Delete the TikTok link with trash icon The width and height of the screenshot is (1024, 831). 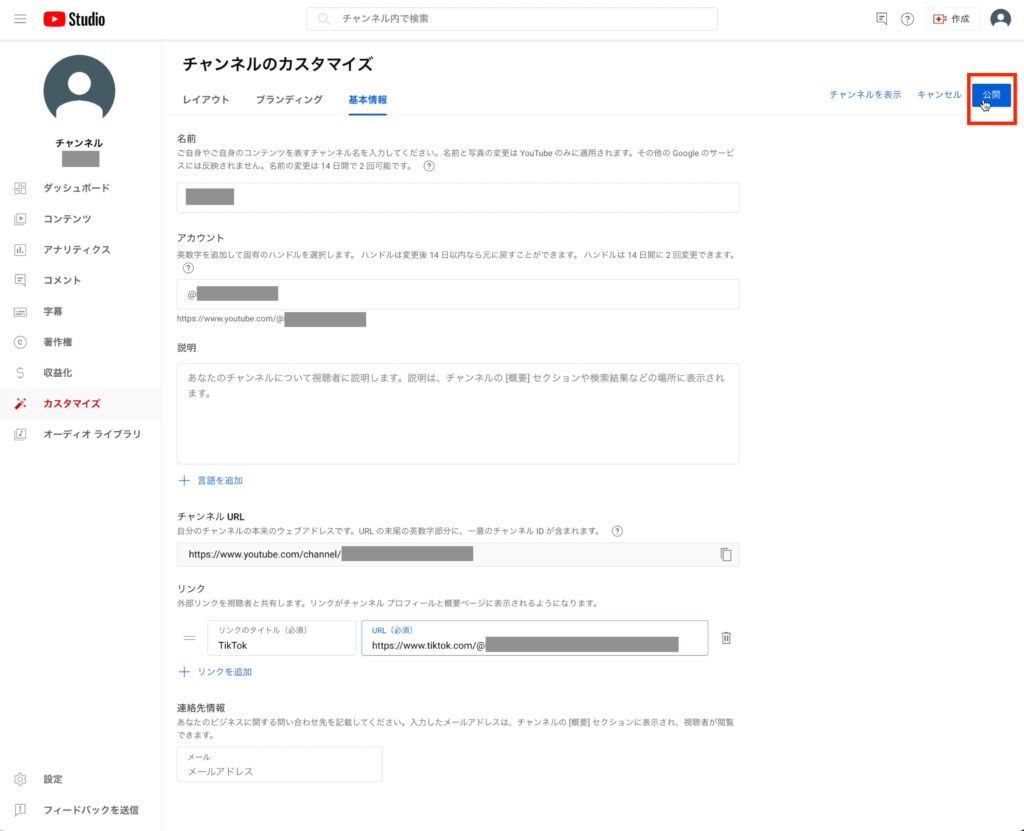pyautogui.click(x=726, y=638)
